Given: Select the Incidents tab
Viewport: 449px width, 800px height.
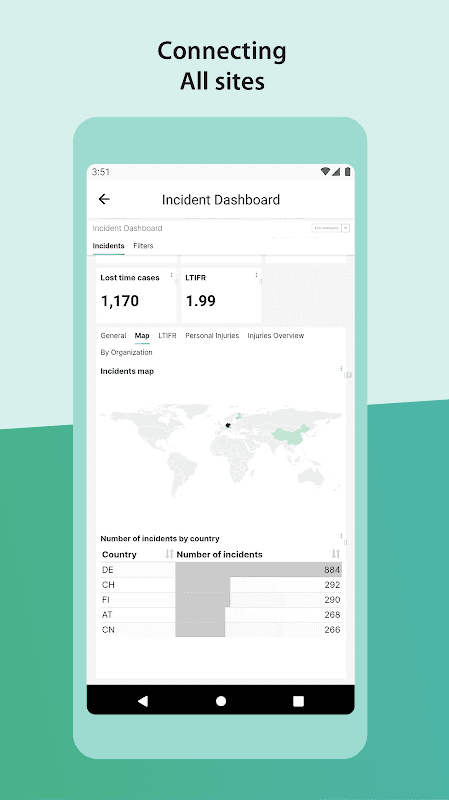Looking at the screenshot, I should pyautogui.click(x=108, y=246).
